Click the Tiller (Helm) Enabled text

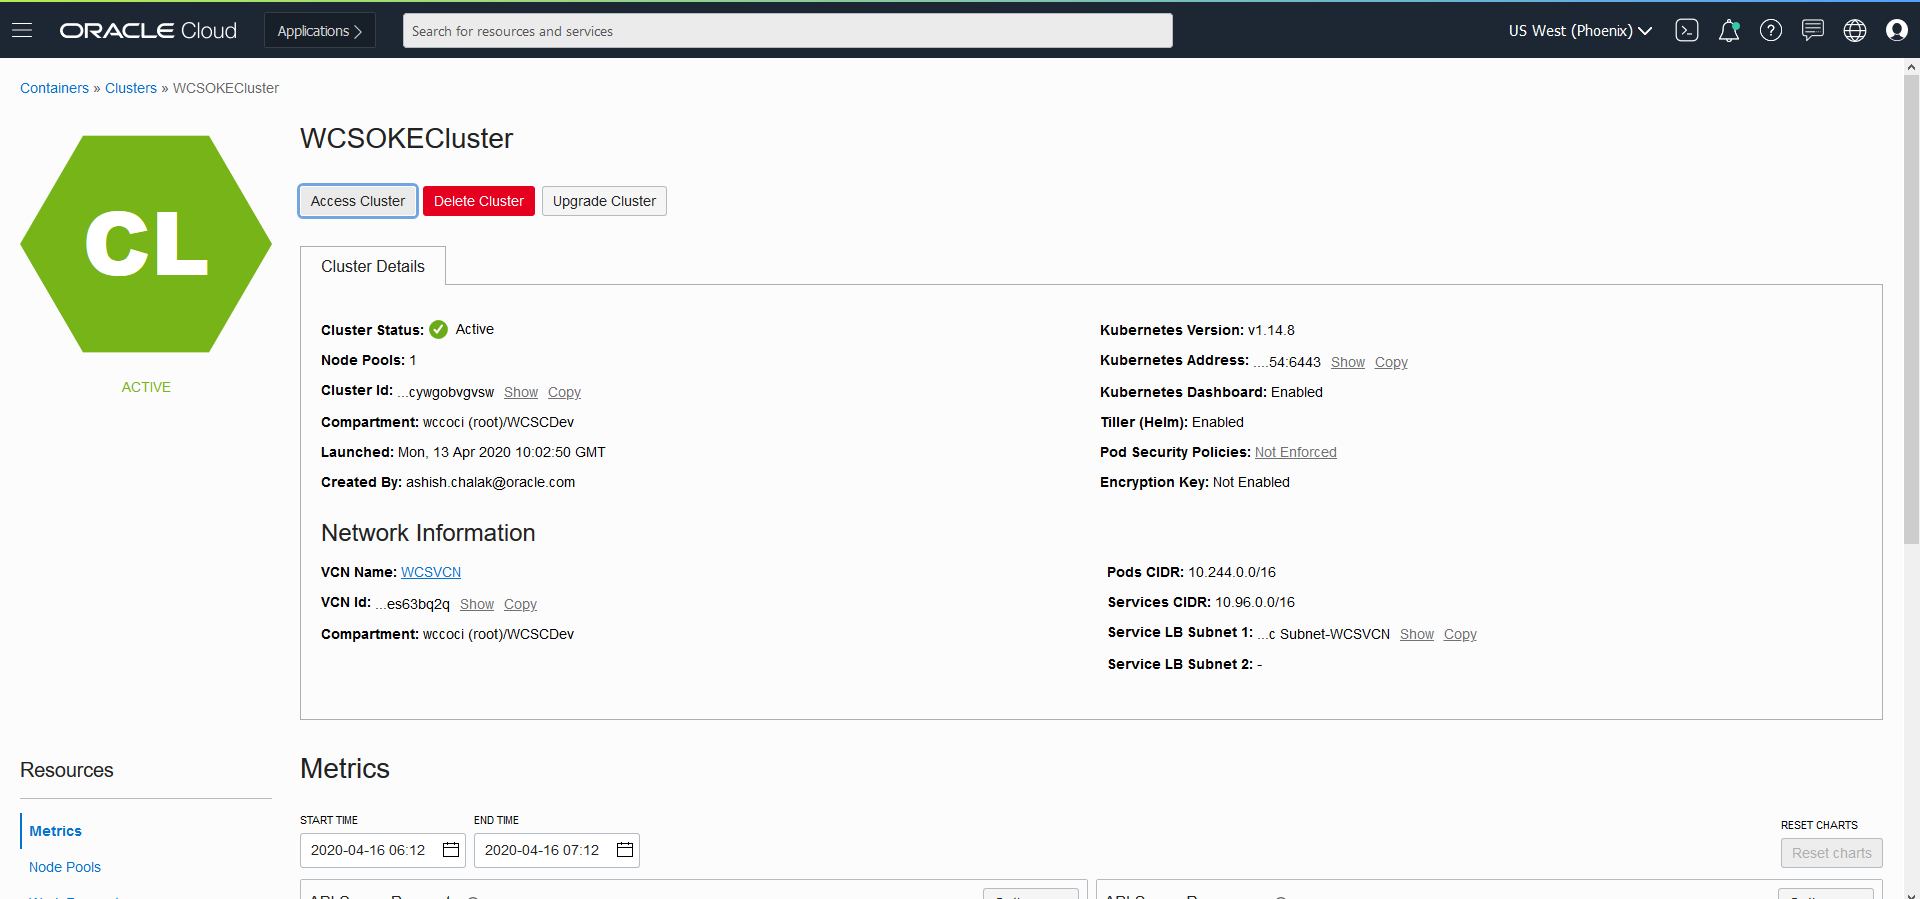coord(1172,422)
